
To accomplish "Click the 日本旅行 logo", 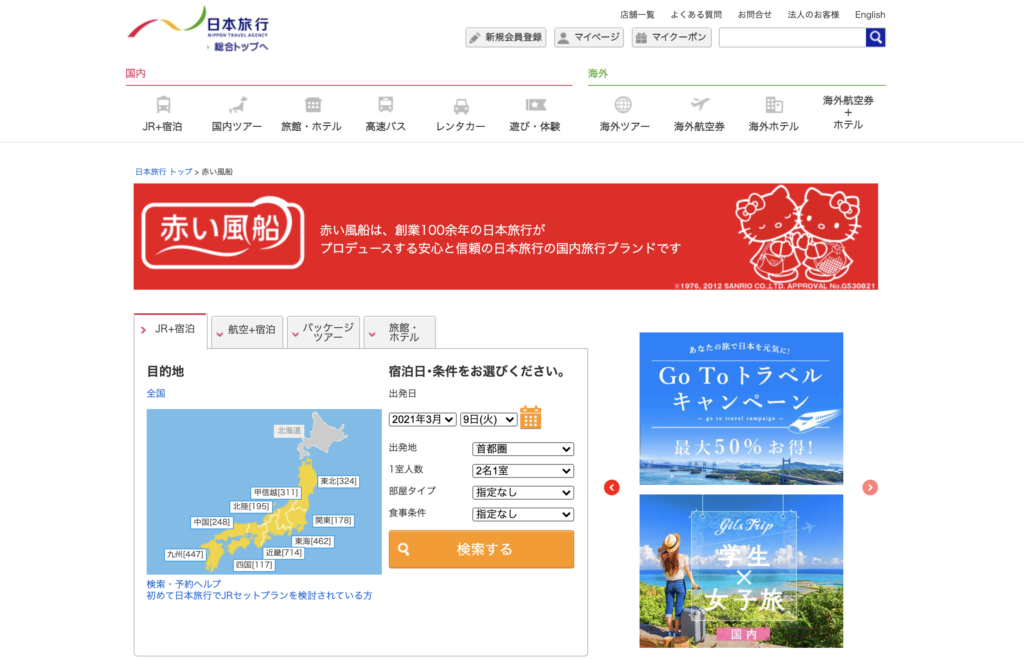I will click(x=199, y=23).
